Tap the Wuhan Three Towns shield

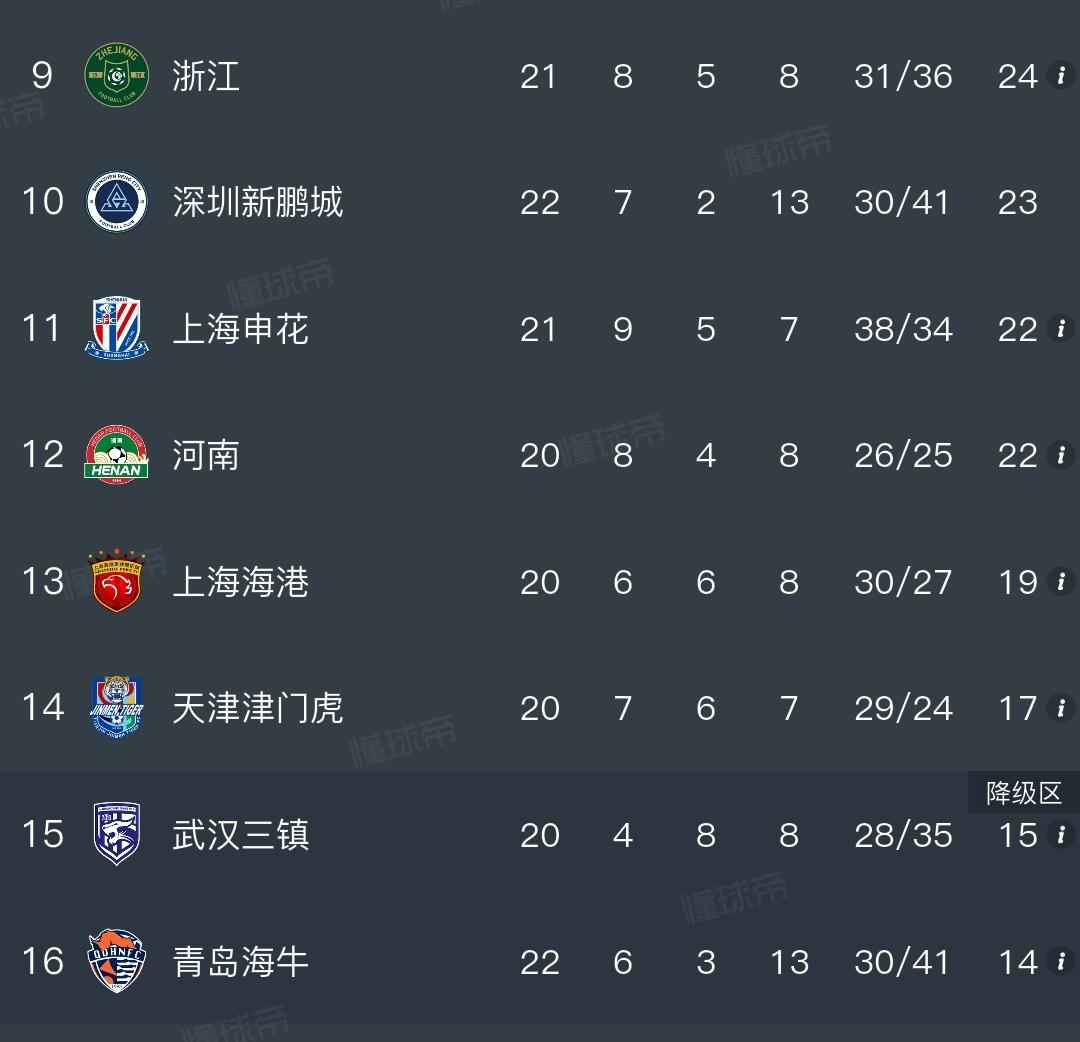[x=116, y=834]
